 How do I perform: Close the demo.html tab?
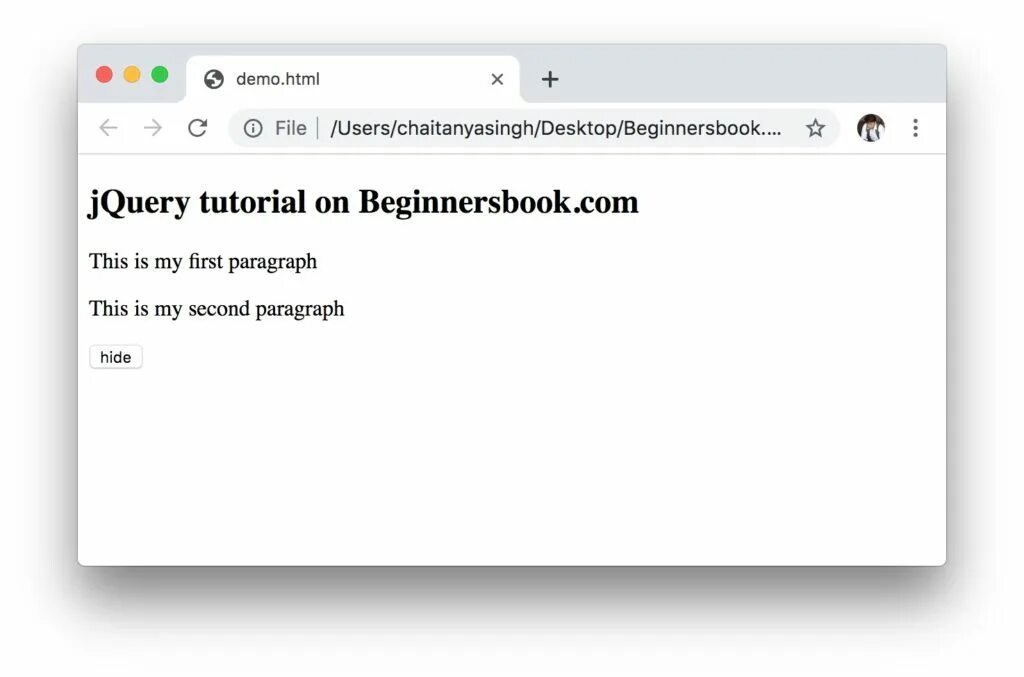[497, 80]
